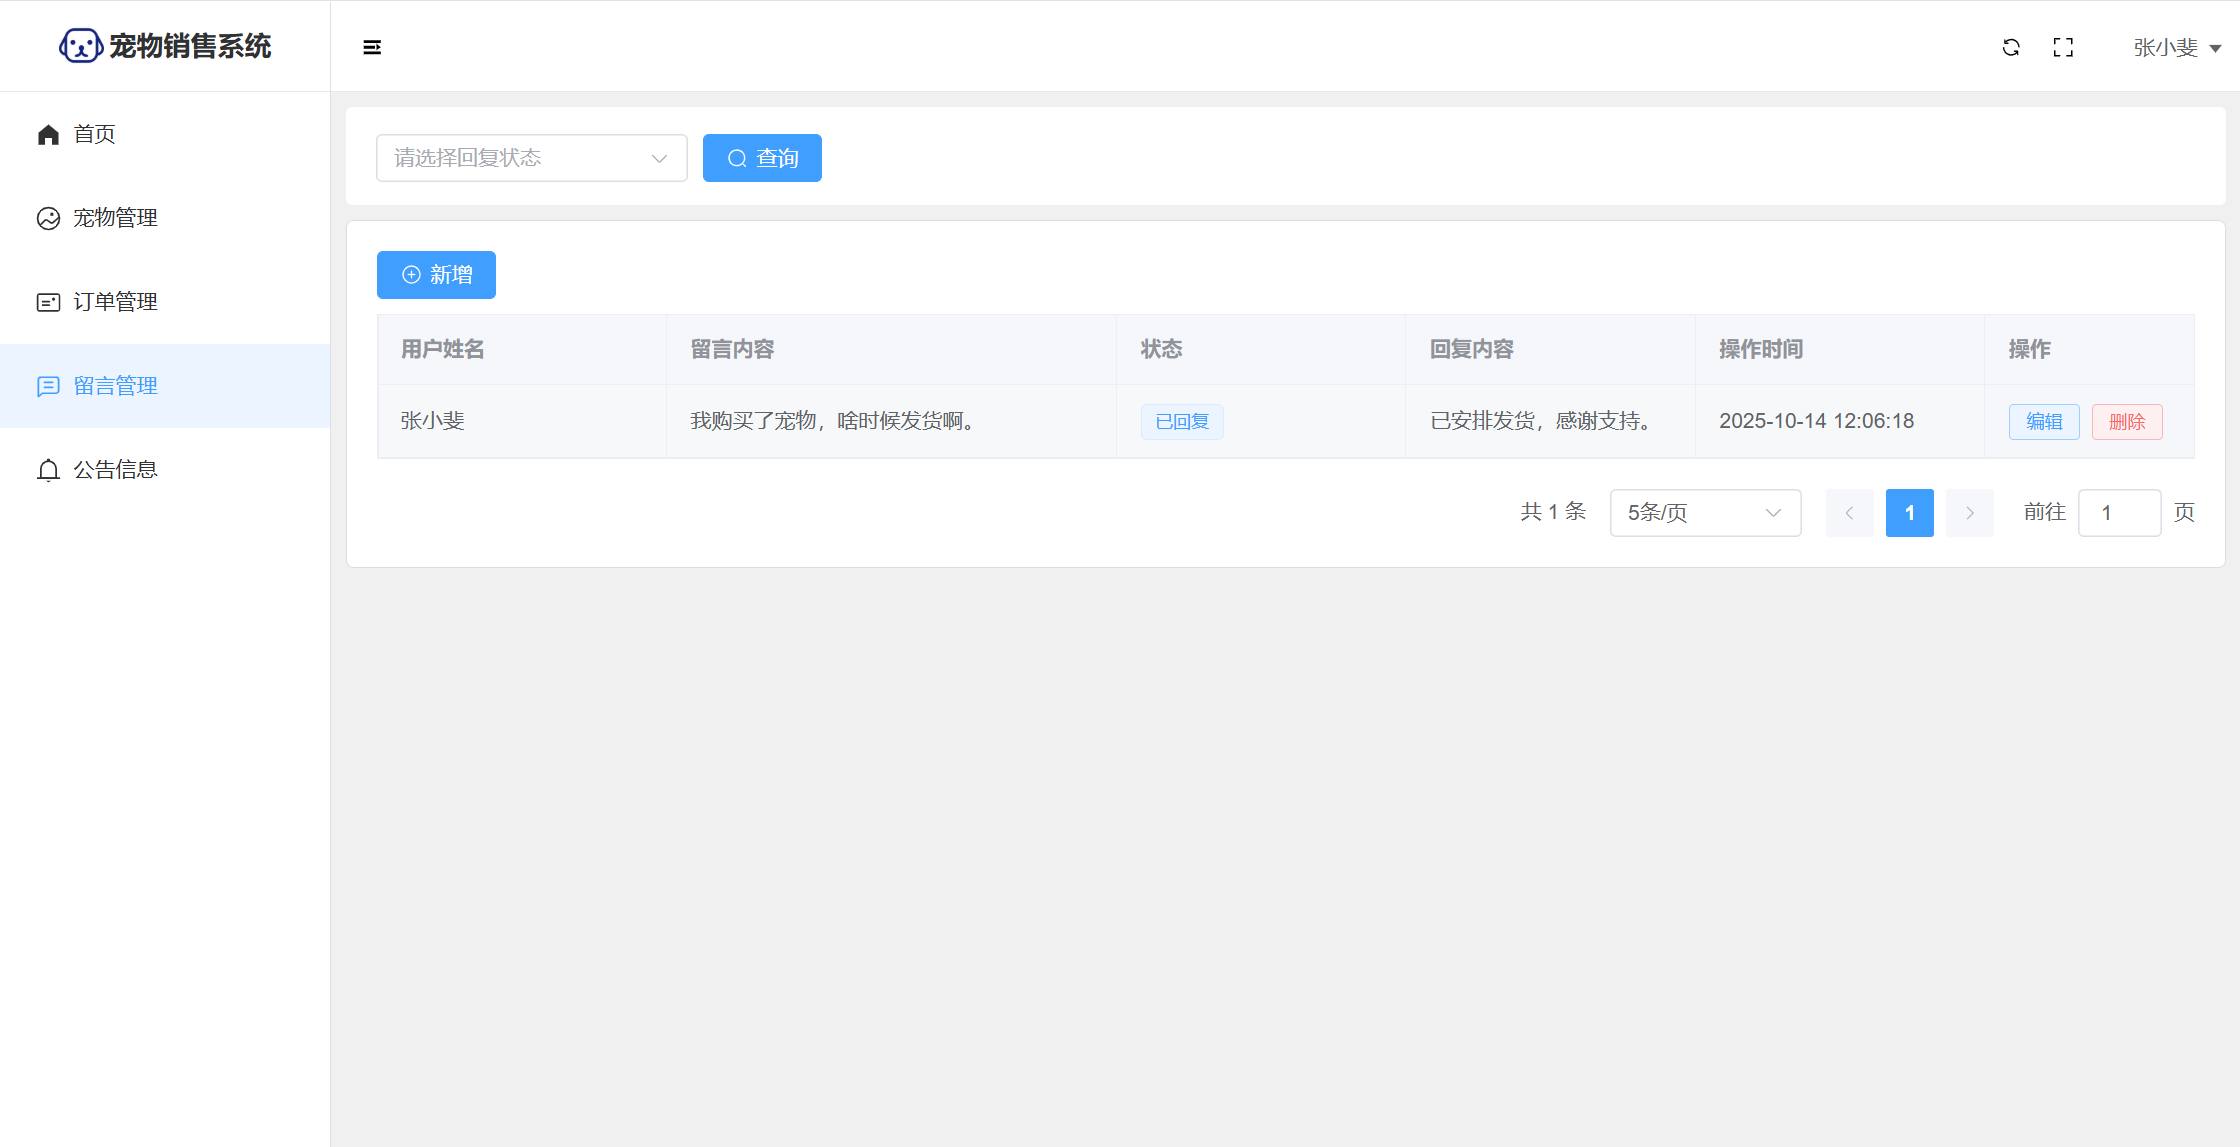2240x1147 pixels.
Task: Click 删除 for 张小斐's message
Action: click(x=2126, y=422)
